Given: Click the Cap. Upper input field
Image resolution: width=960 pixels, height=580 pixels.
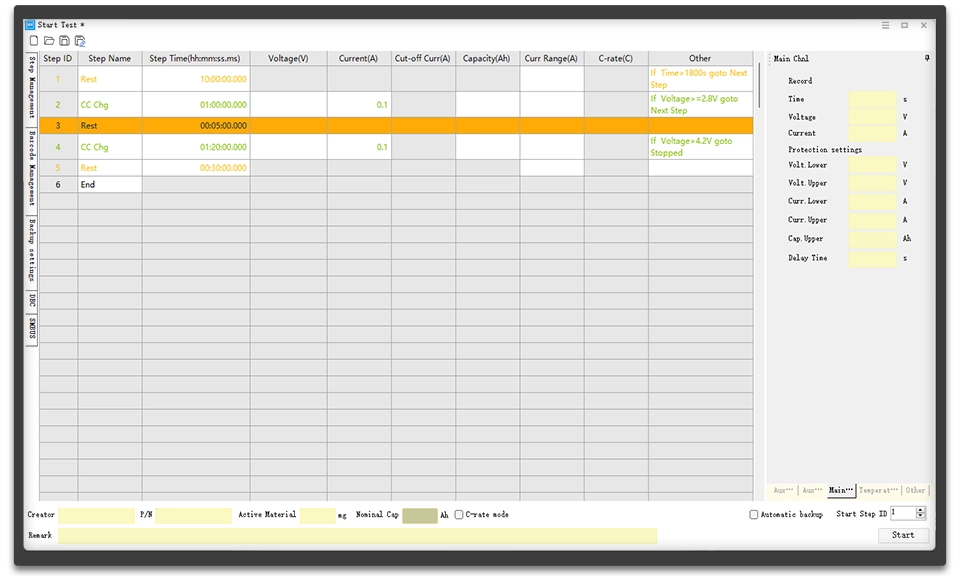Looking at the screenshot, I should coord(872,239).
